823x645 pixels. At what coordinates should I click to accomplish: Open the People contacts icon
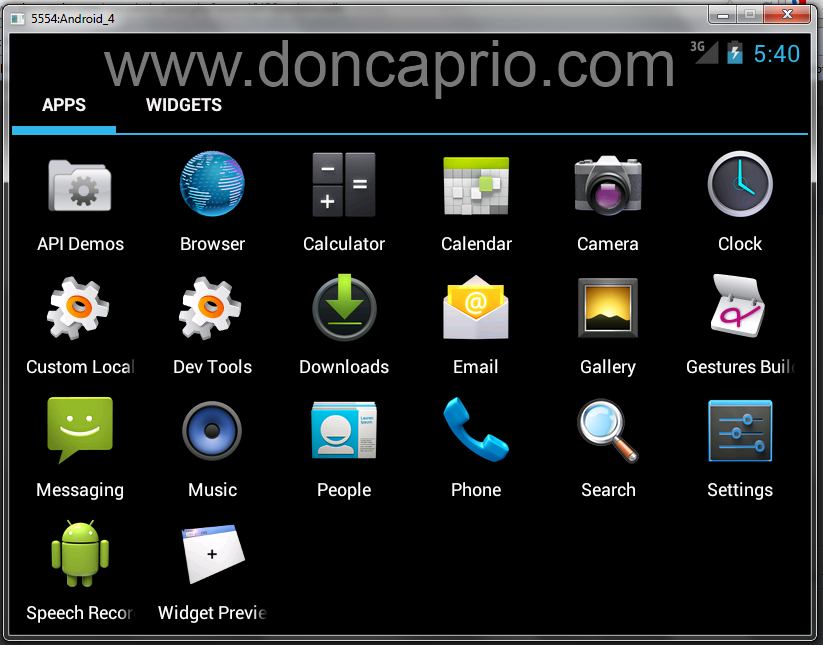[x=344, y=430]
